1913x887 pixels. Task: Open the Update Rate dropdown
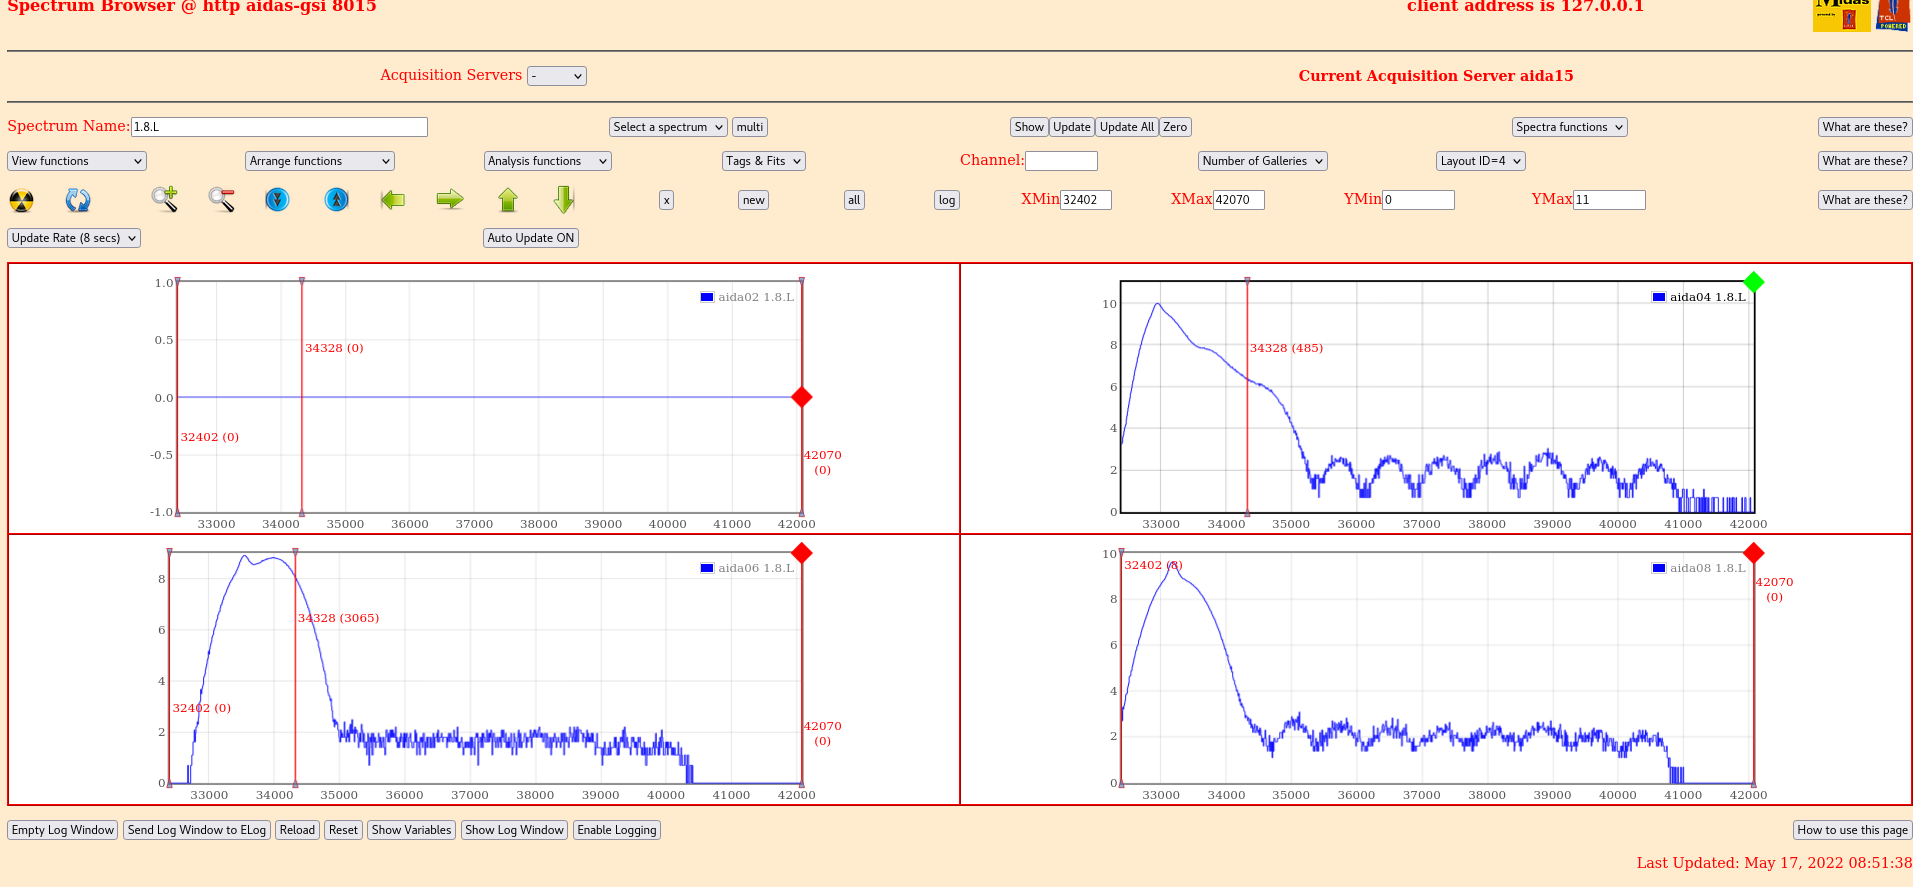click(74, 238)
